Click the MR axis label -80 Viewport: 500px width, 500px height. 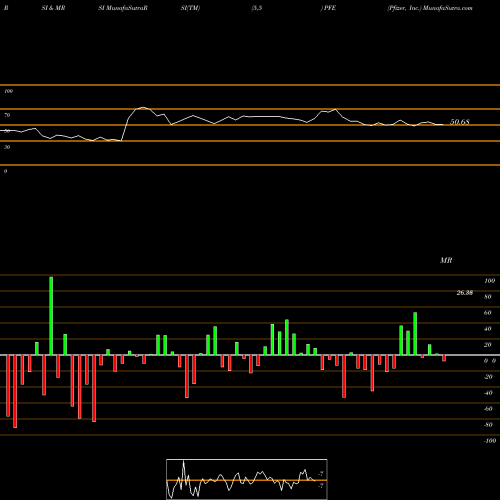pos(488,425)
